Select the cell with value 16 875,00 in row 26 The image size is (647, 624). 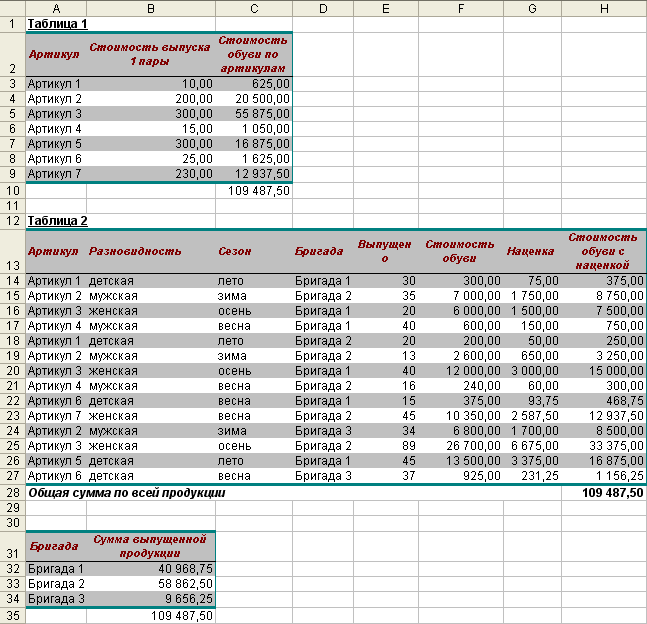pyautogui.click(x=604, y=461)
